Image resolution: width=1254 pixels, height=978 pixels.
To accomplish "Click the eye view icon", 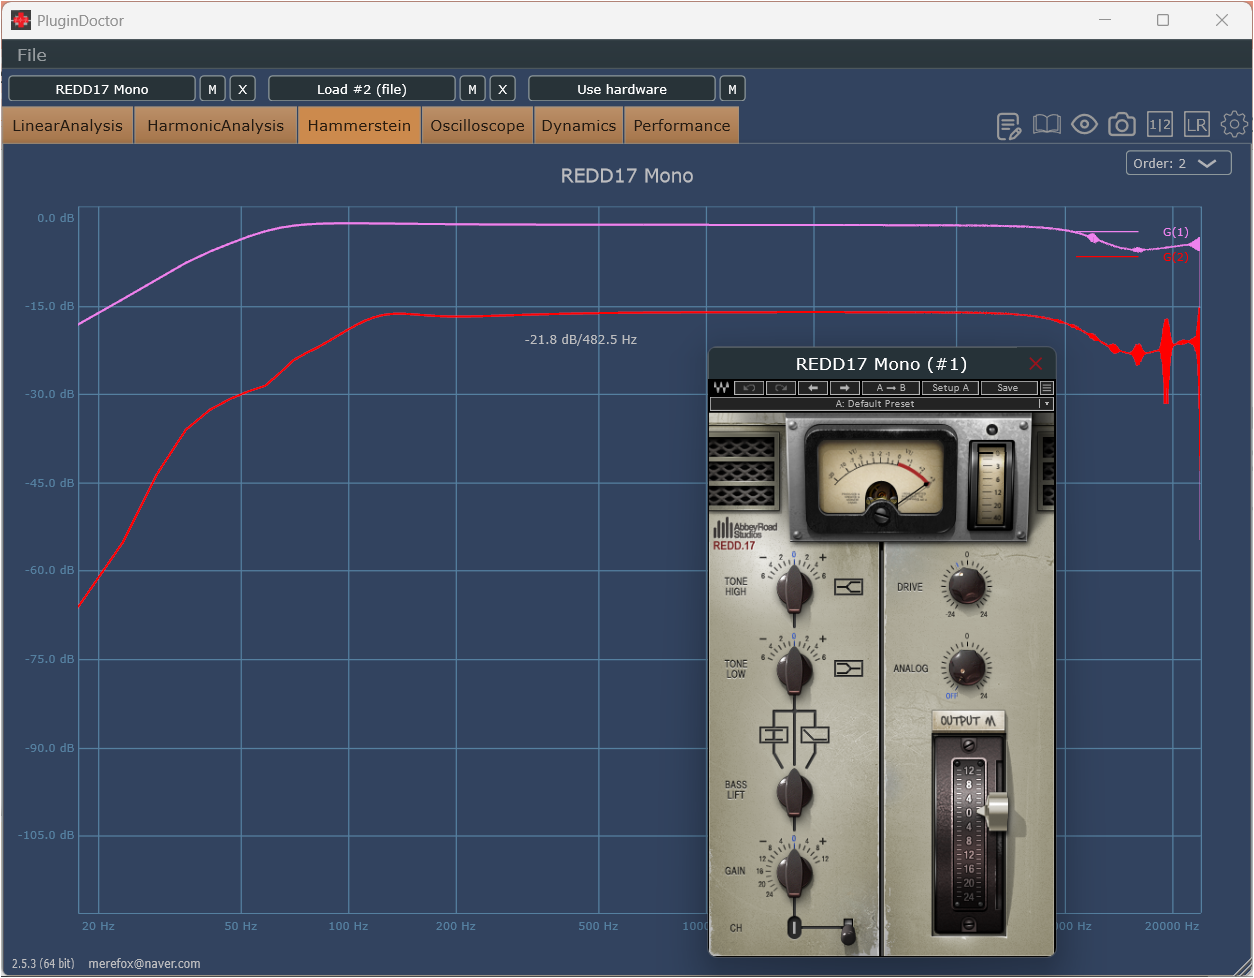I will click(1084, 125).
